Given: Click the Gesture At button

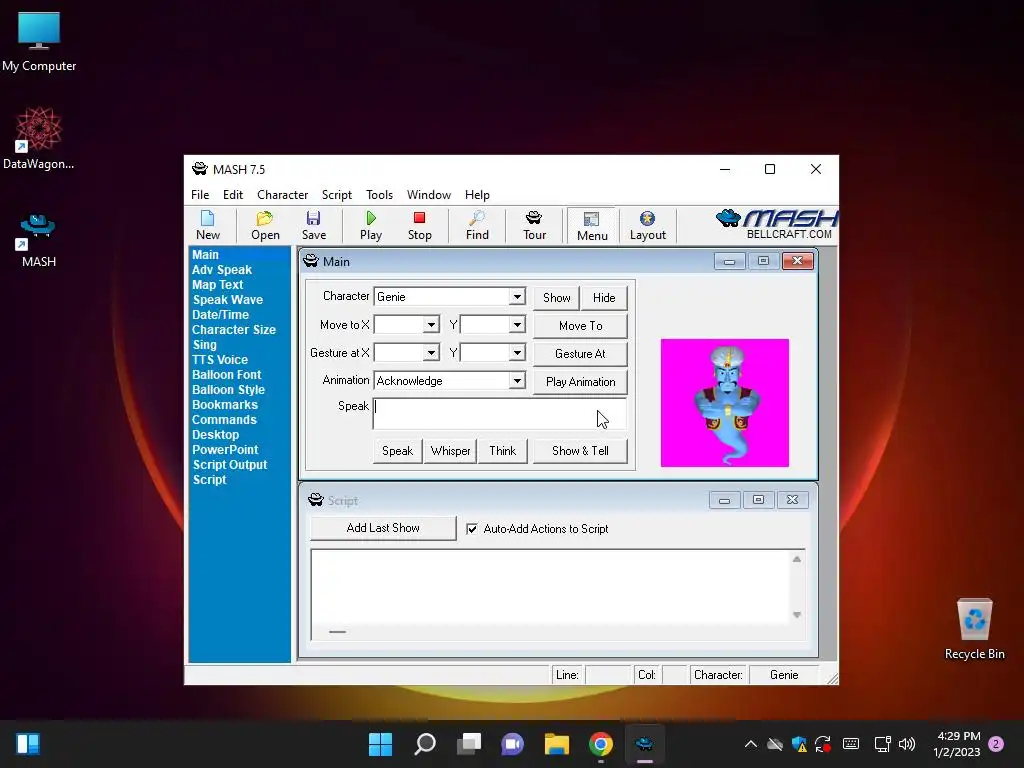Looking at the screenshot, I should [x=581, y=354].
